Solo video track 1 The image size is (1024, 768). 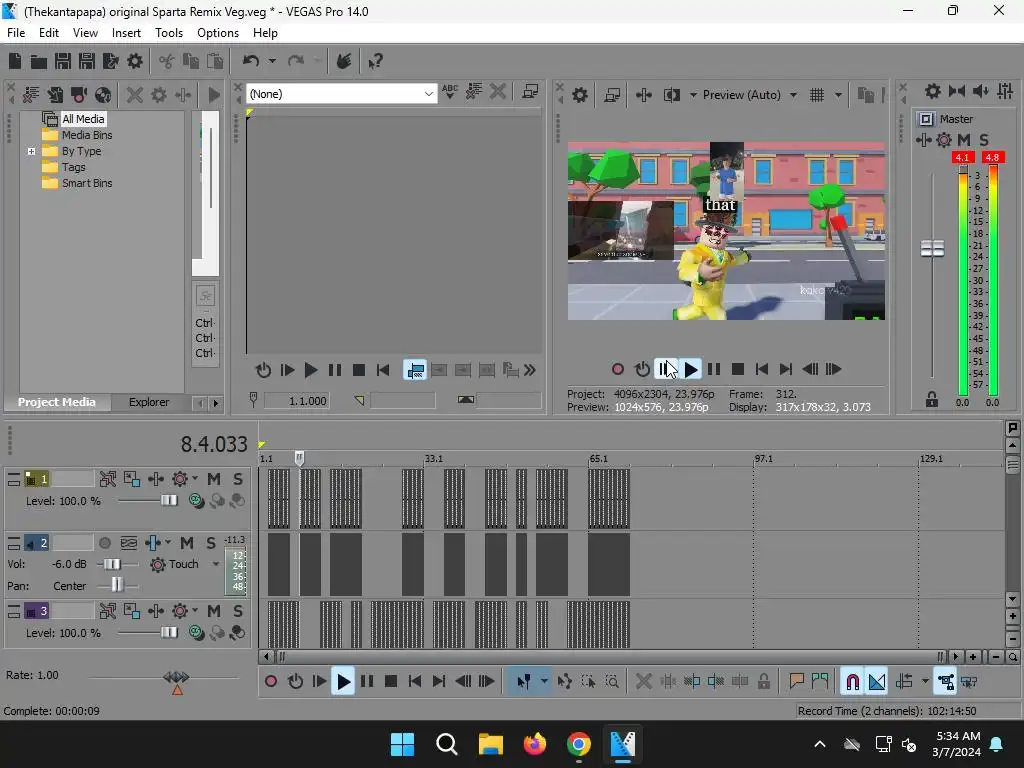tap(238, 479)
